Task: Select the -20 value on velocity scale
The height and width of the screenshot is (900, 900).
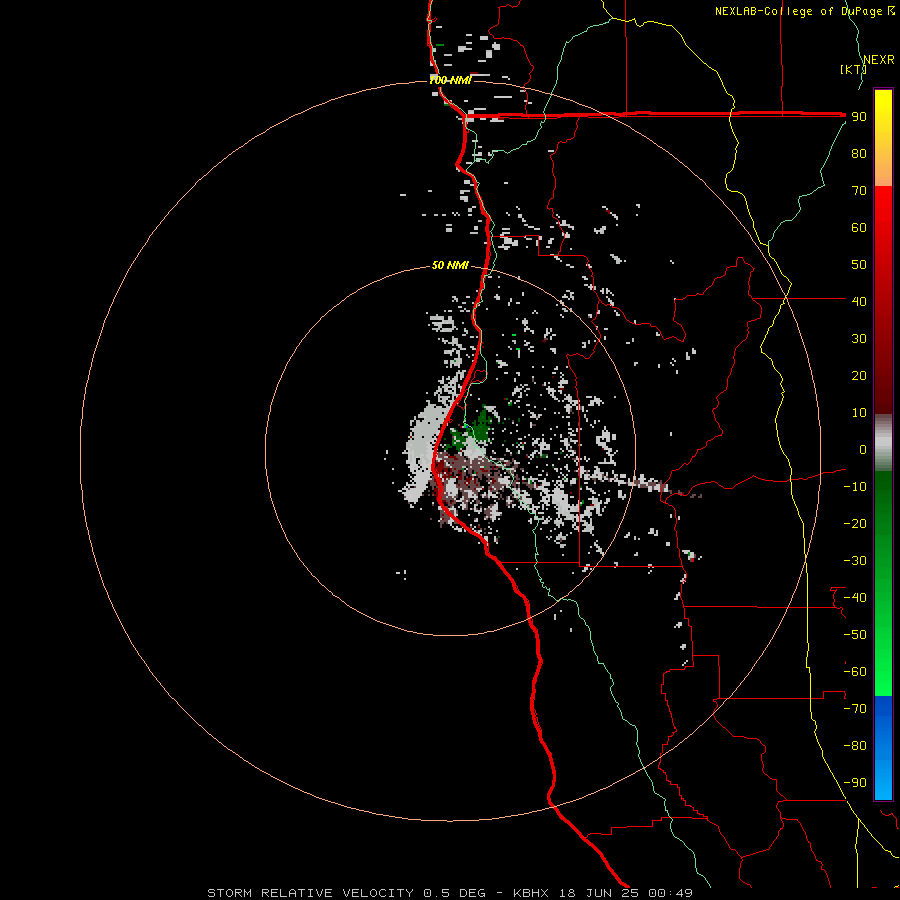Action: [x=855, y=523]
